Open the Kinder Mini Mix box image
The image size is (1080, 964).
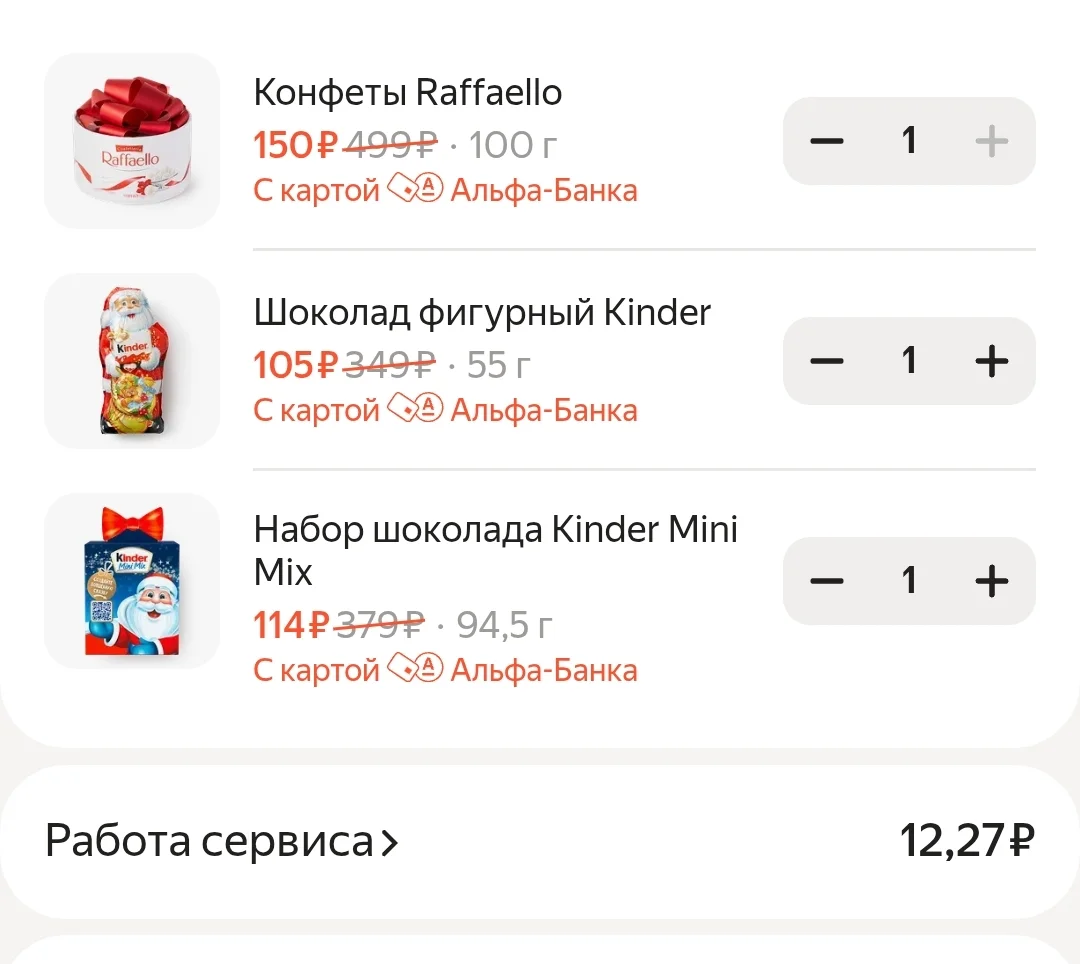point(132,581)
